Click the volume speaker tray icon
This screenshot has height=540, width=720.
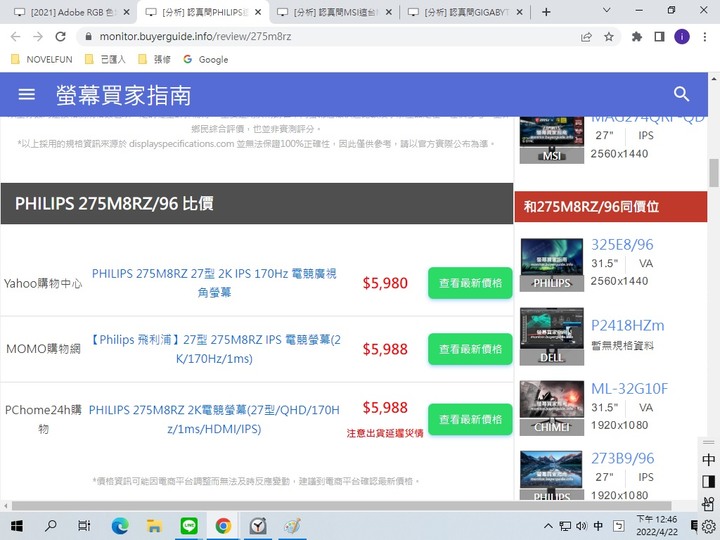581,526
